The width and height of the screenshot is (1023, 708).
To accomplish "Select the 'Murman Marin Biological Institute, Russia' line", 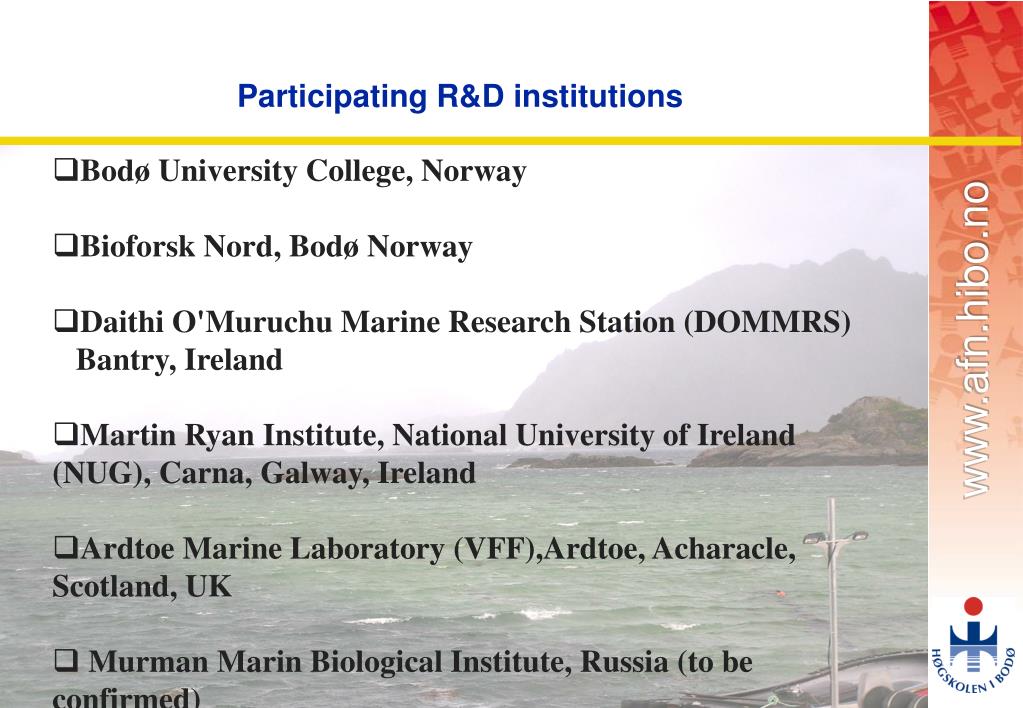I will point(421,662).
